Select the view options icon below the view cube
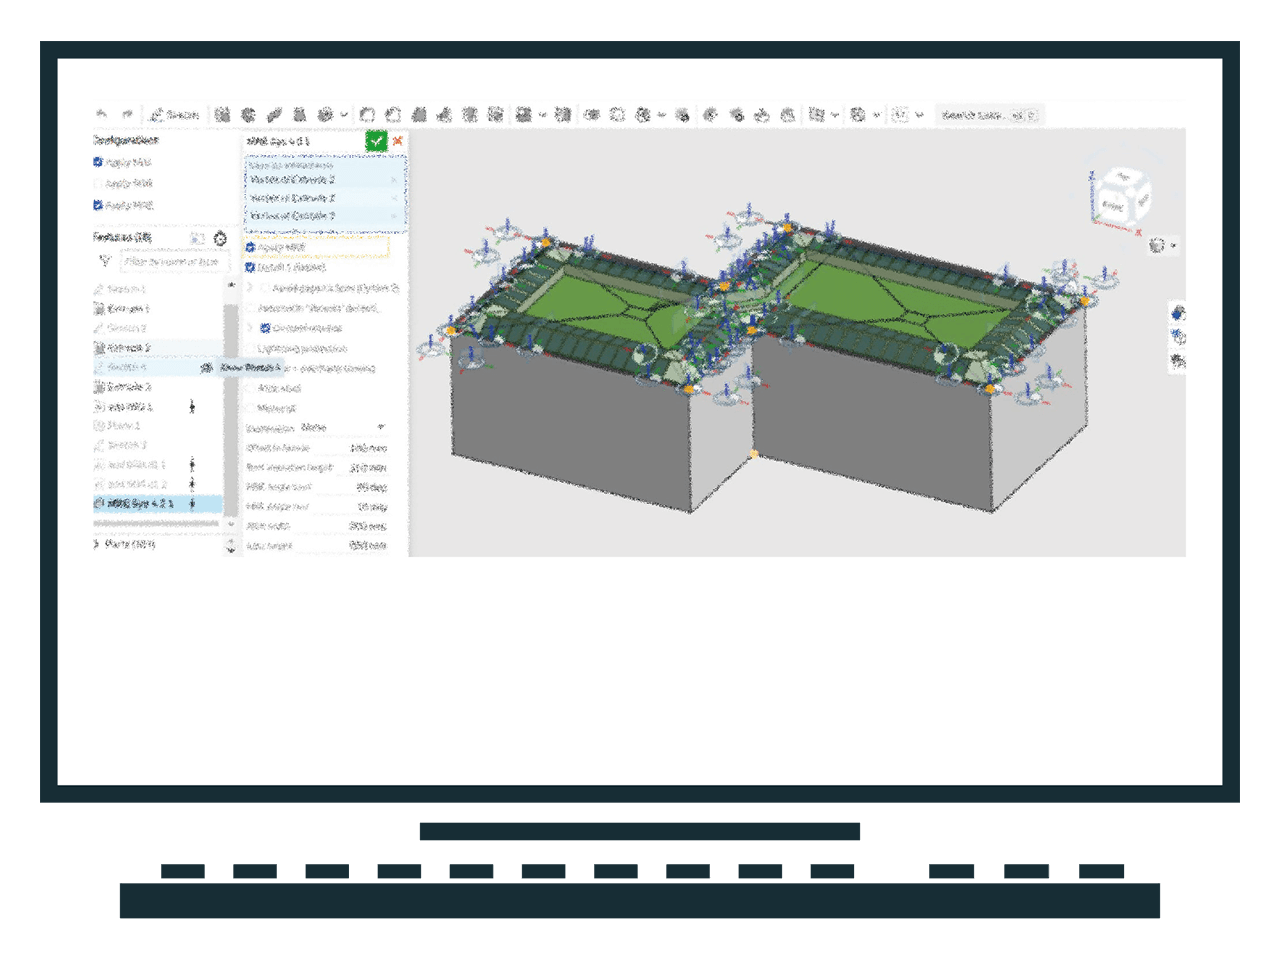 point(1158,242)
